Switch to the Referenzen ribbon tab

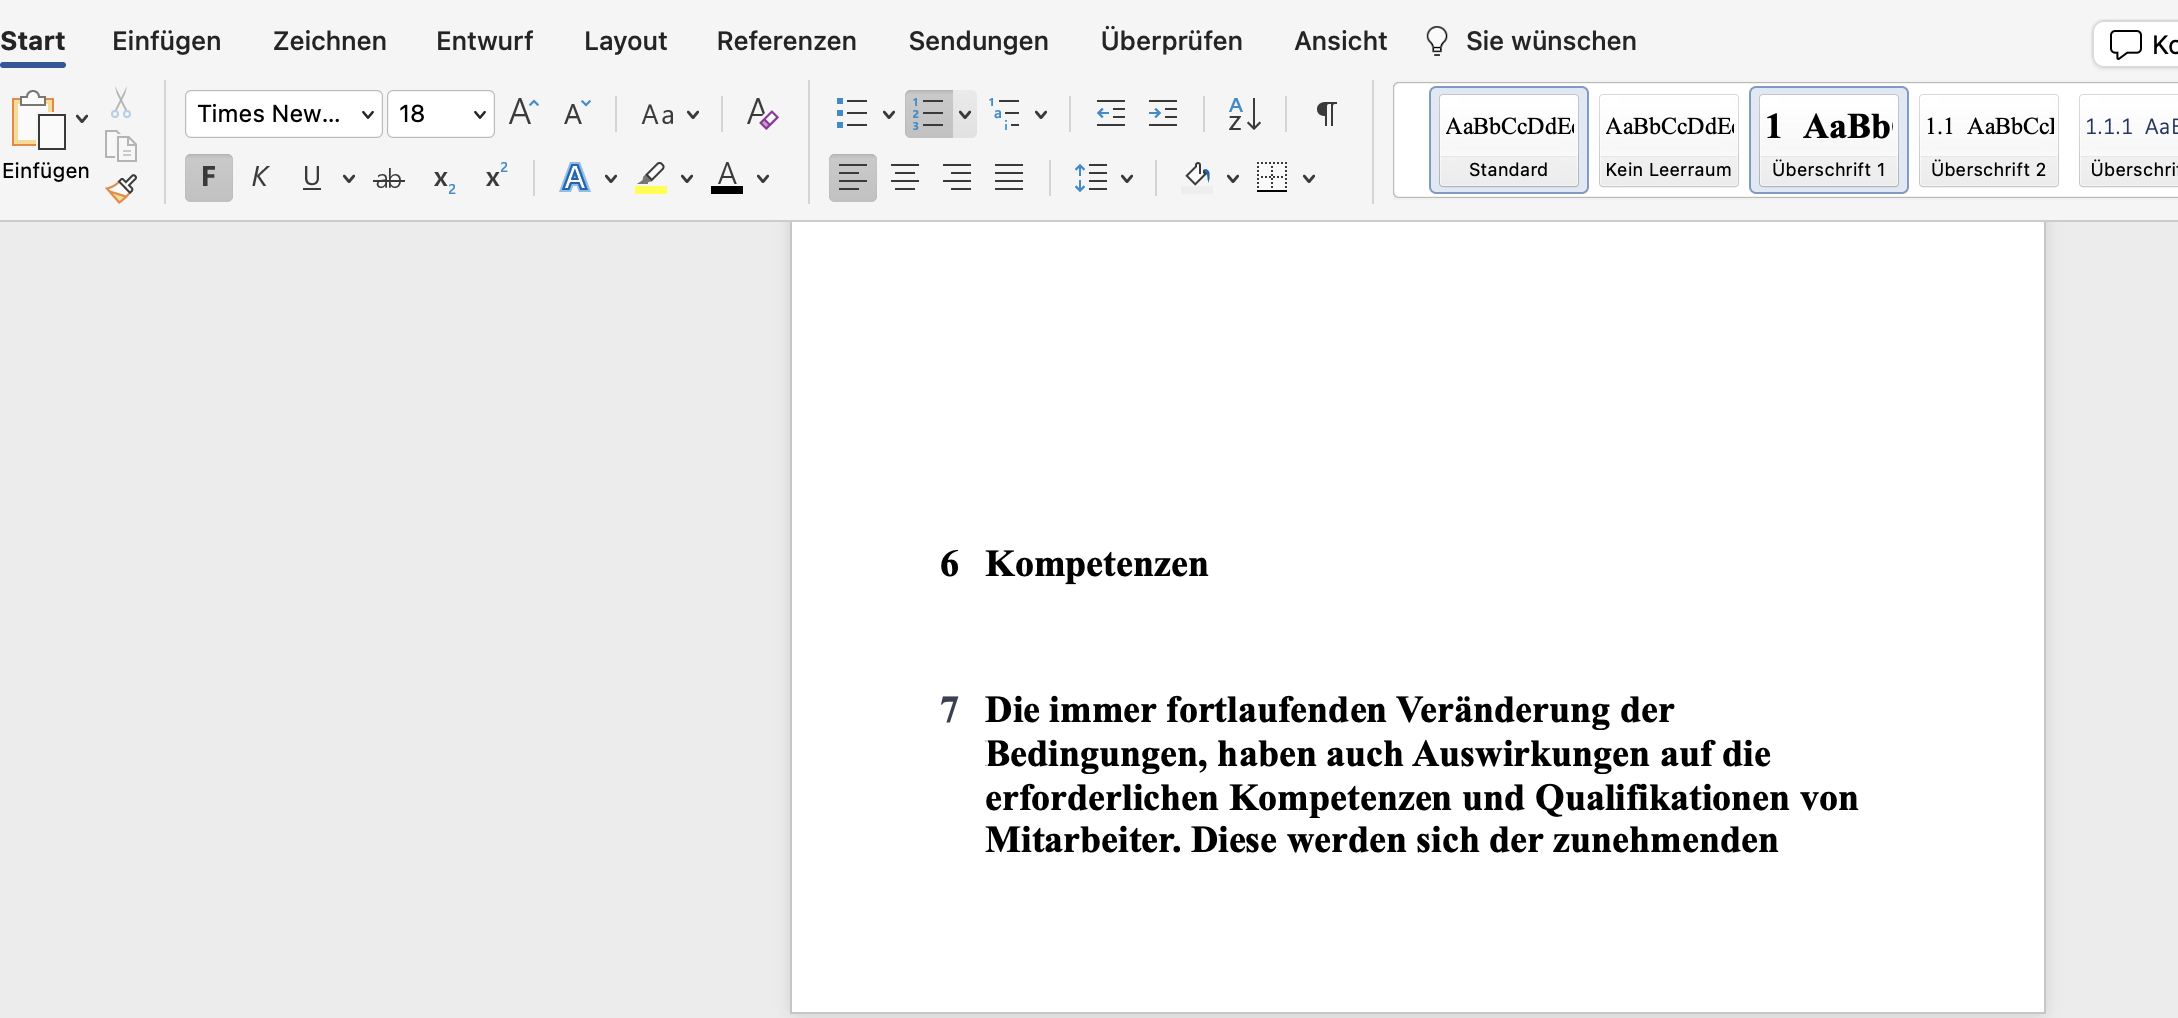pyautogui.click(x=787, y=41)
